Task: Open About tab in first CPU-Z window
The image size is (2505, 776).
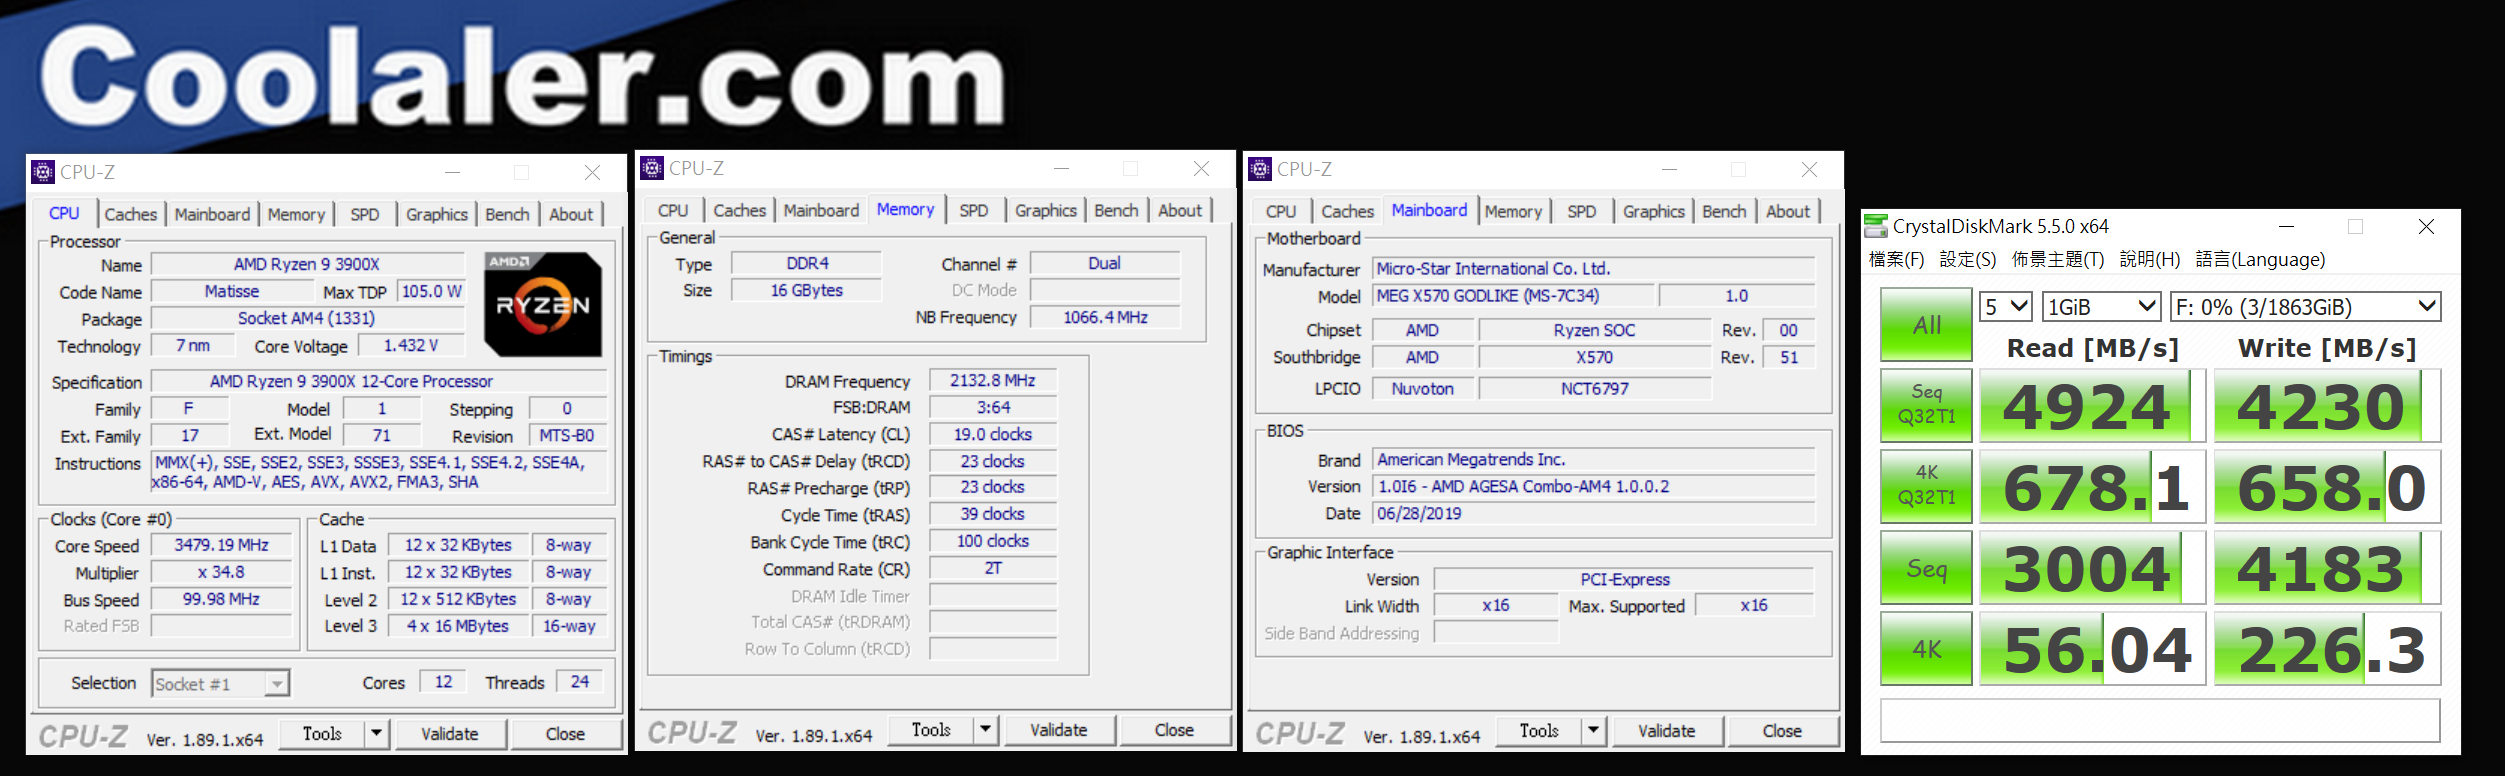Action: click(571, 214)
